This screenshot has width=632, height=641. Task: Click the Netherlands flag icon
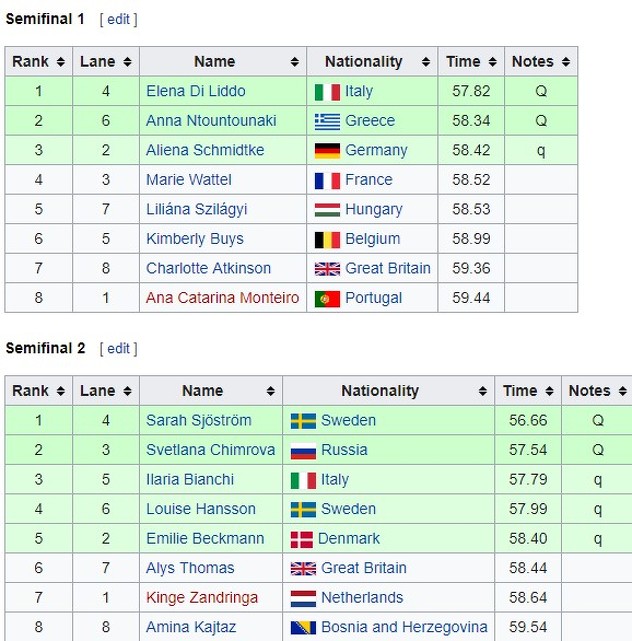303,598
